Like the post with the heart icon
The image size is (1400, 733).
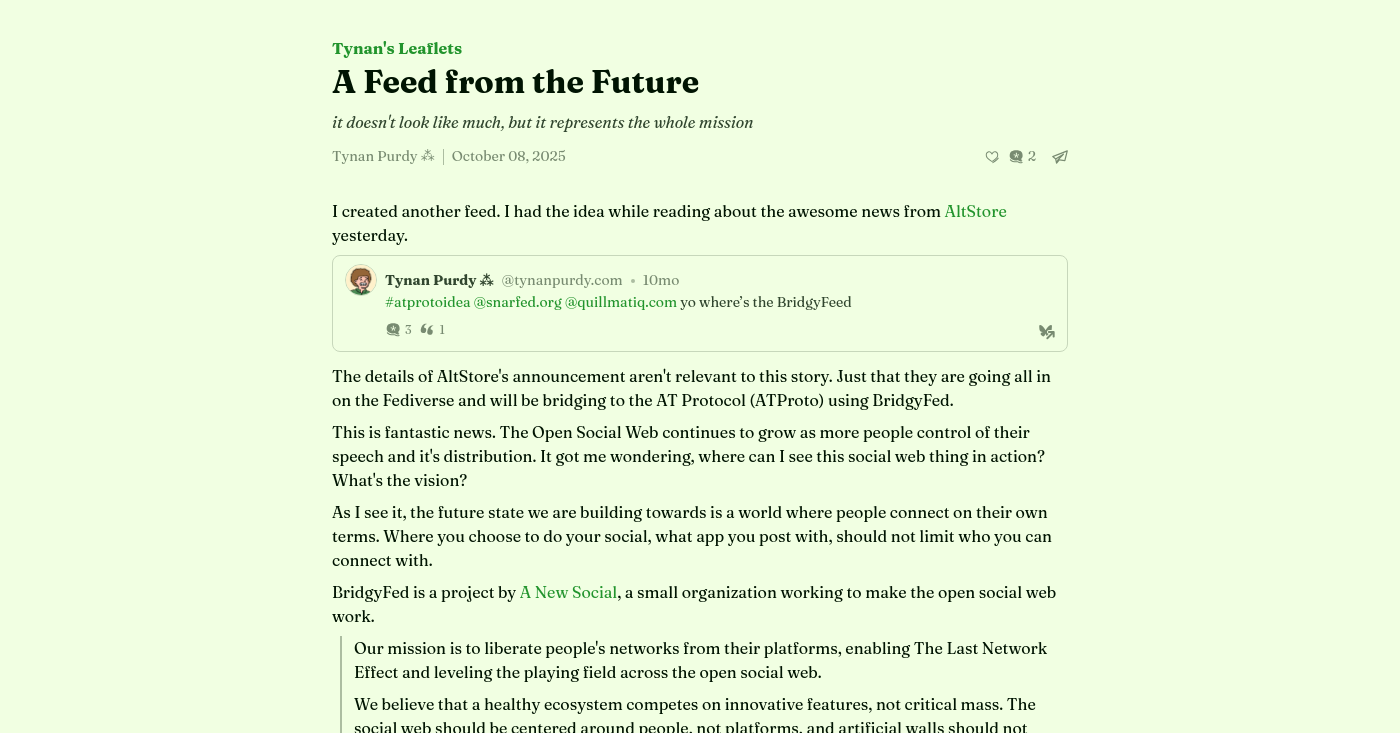coord(992,157)
